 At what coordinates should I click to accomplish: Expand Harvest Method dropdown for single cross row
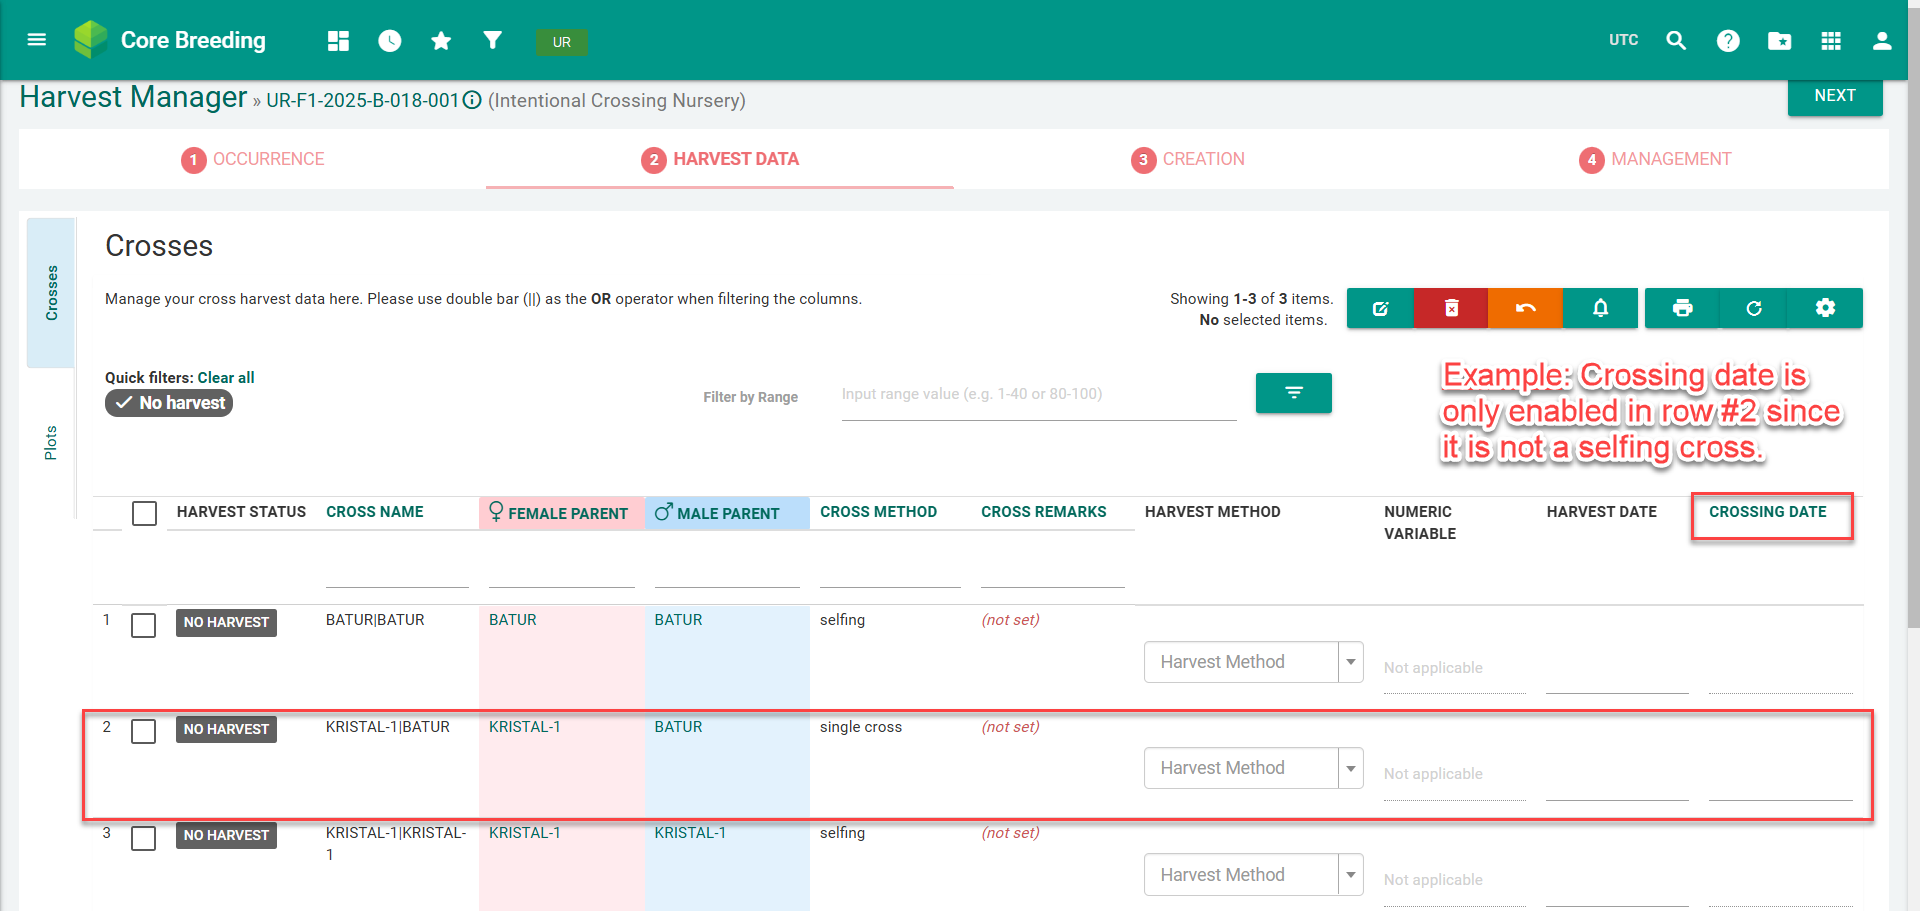point(1253,768)
